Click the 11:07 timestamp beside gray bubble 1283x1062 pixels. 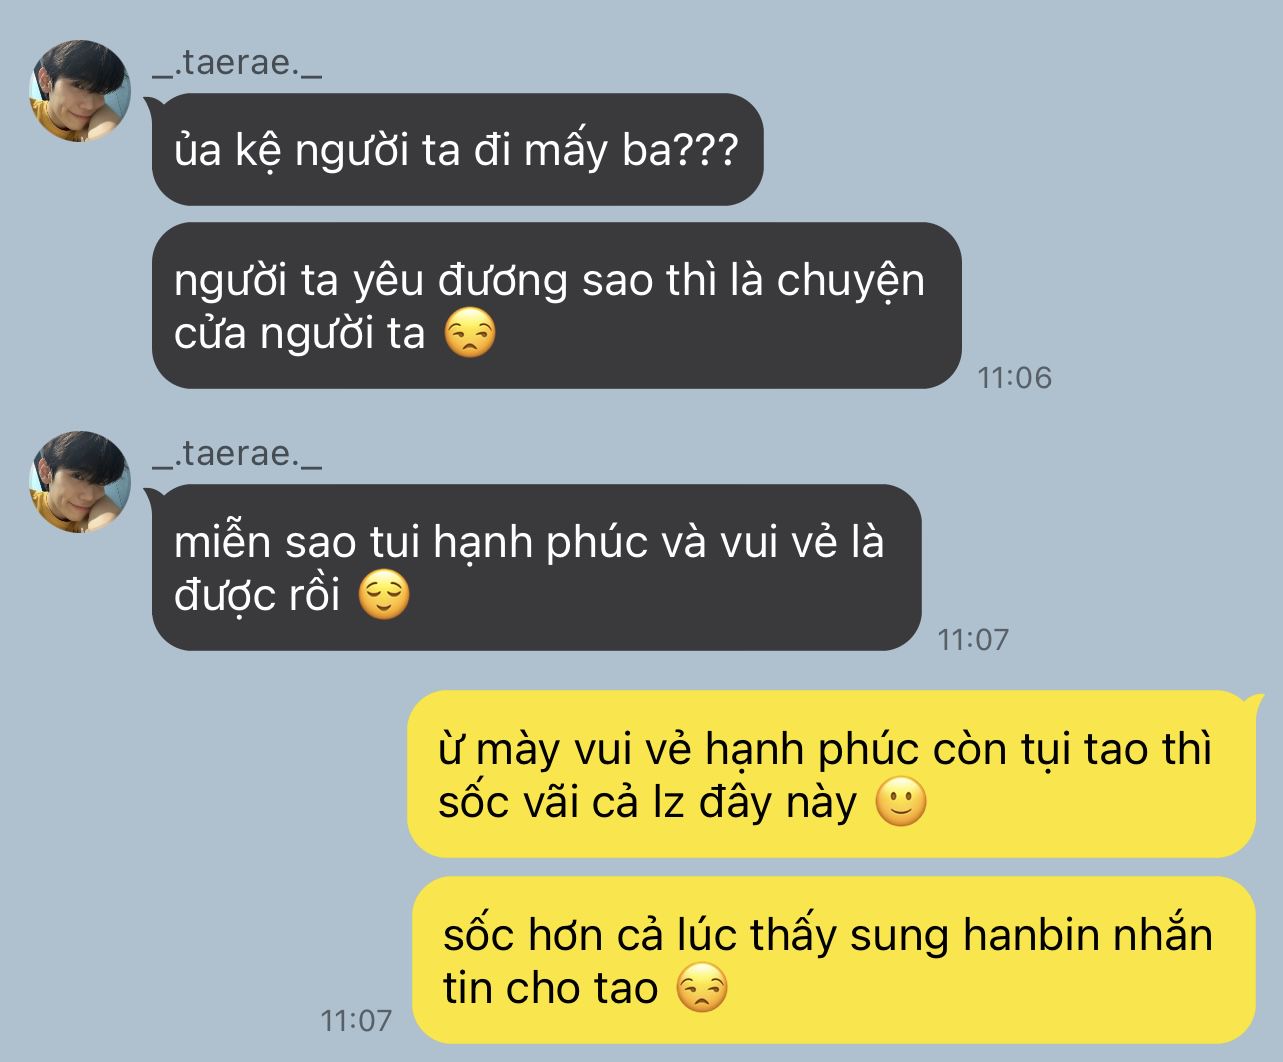click(973, 639)
